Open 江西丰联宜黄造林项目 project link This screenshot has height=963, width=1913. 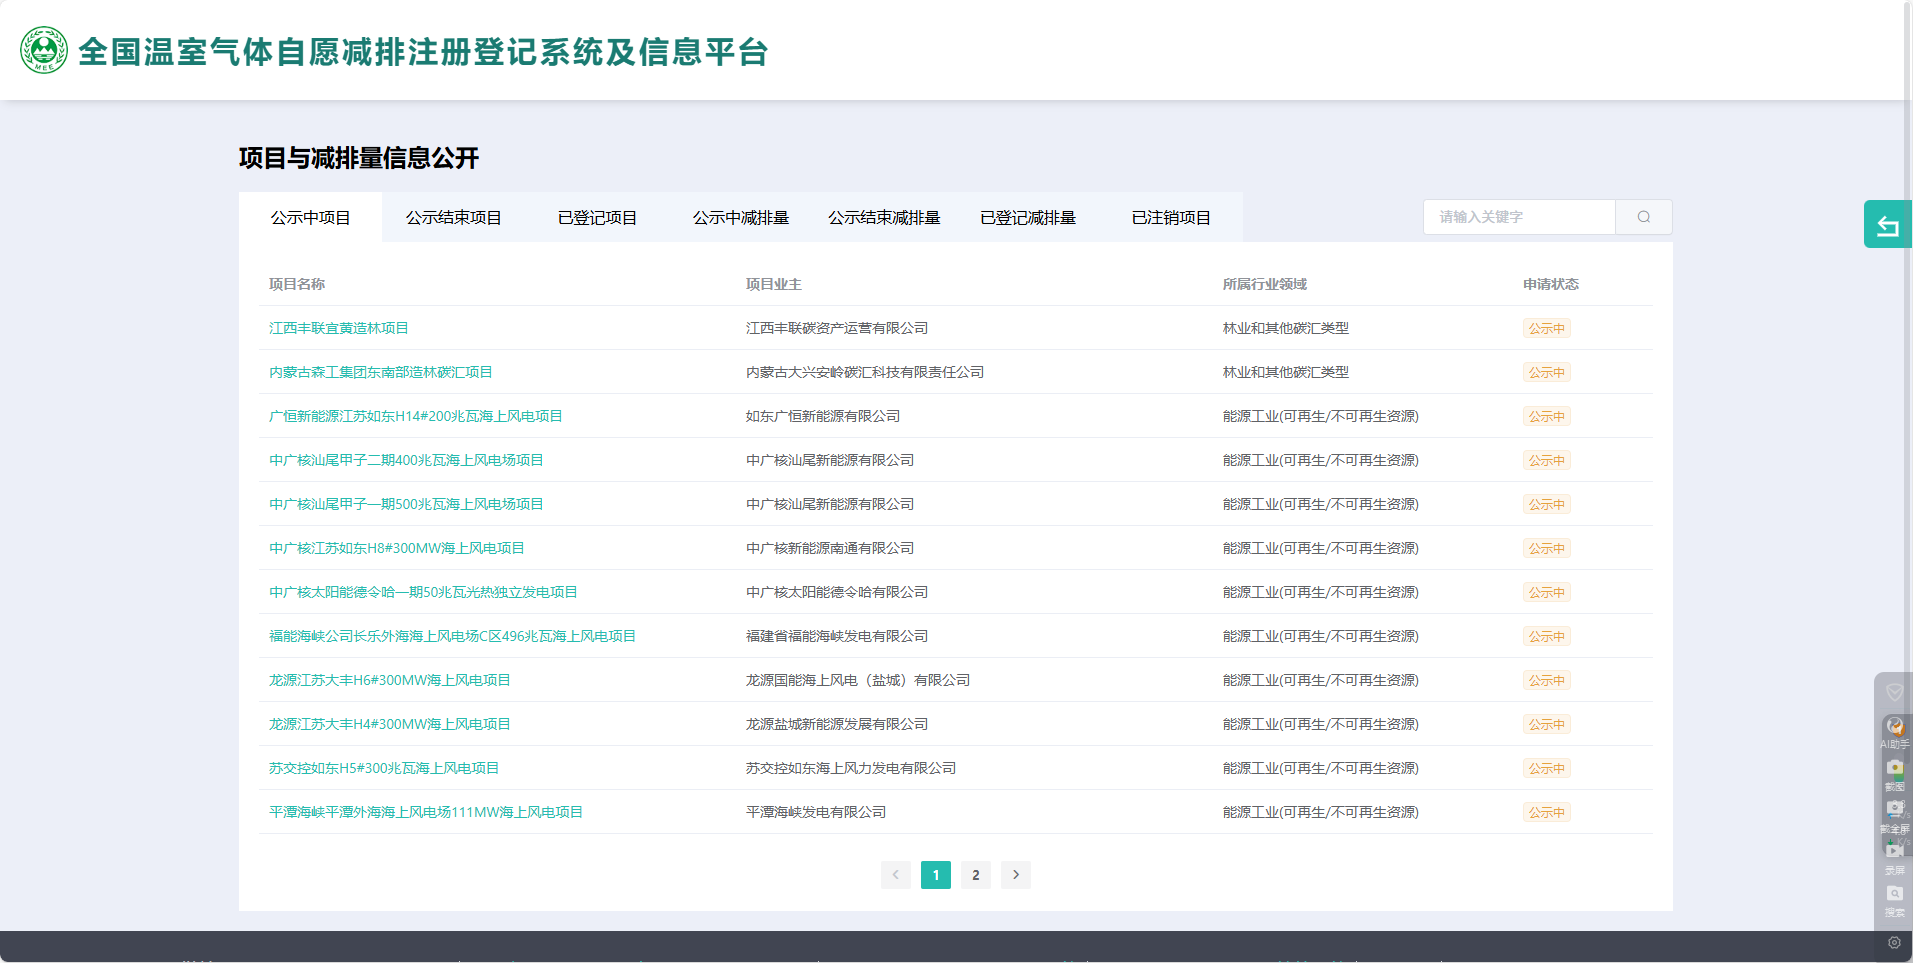[338, 328]
